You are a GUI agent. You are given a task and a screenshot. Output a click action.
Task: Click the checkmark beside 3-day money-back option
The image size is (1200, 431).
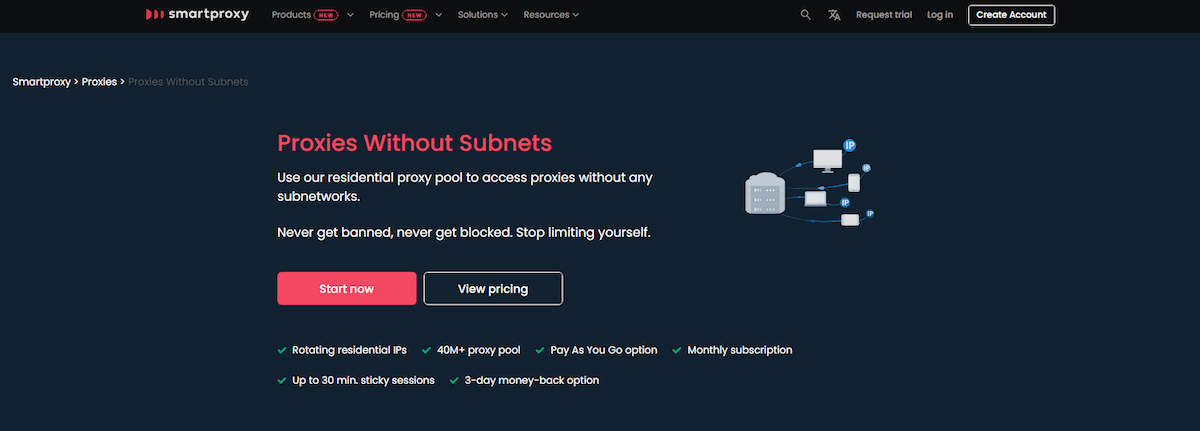(x=455, y=381)
